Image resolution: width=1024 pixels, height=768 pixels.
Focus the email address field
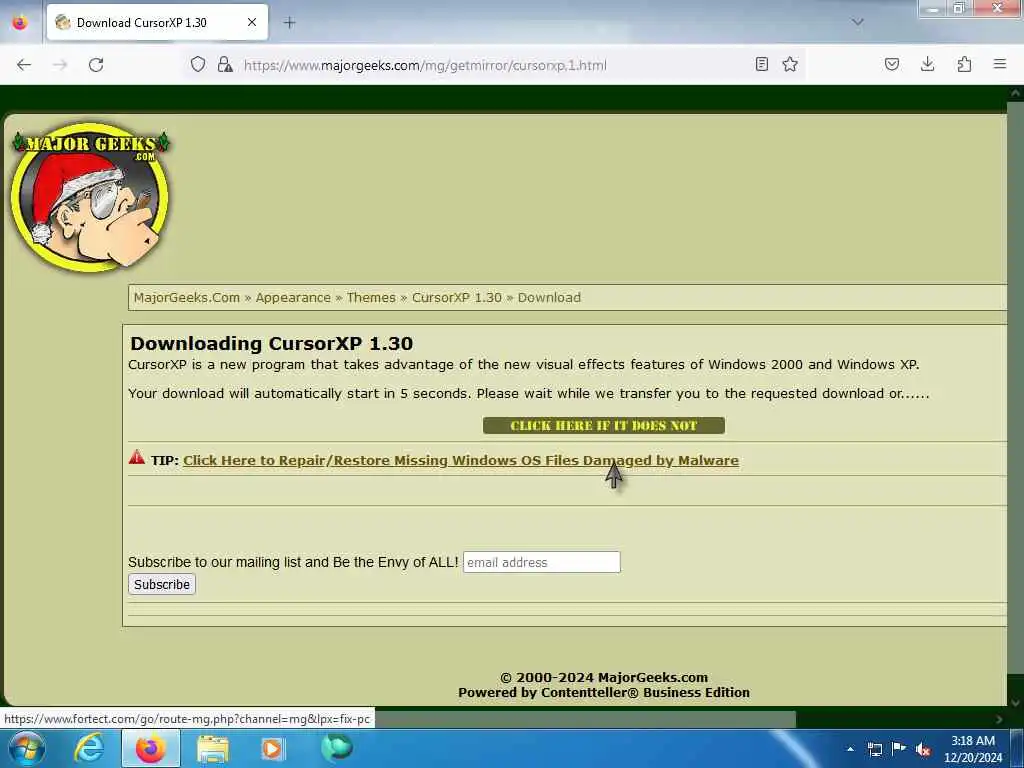[541, 562]
